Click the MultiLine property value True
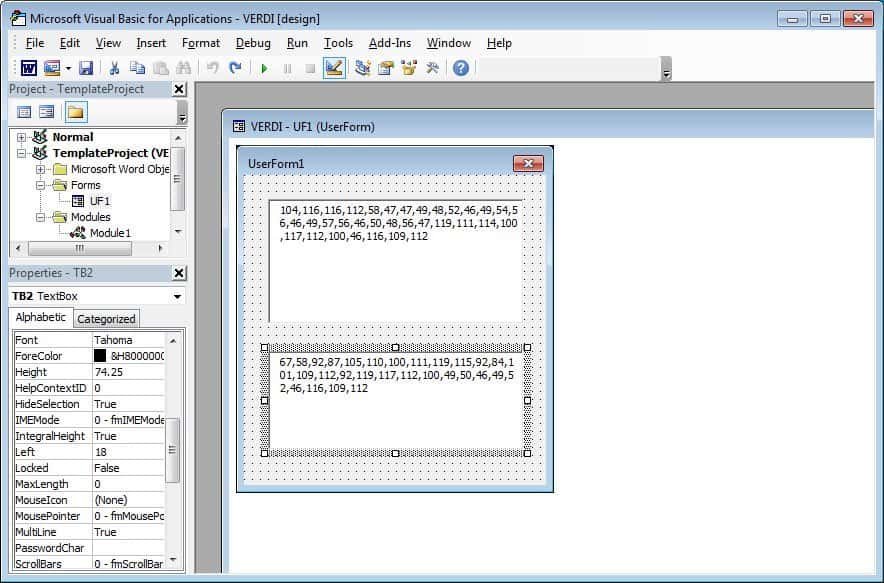 (128, 532)
